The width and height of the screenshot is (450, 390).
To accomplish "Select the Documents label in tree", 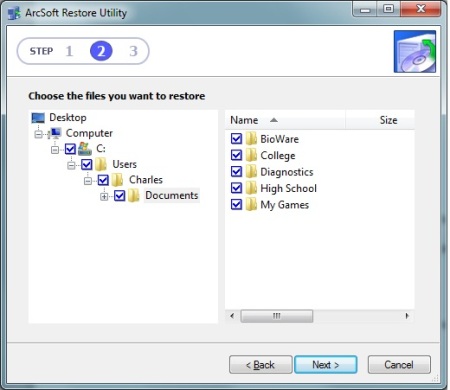I will [x=172, y=195].
